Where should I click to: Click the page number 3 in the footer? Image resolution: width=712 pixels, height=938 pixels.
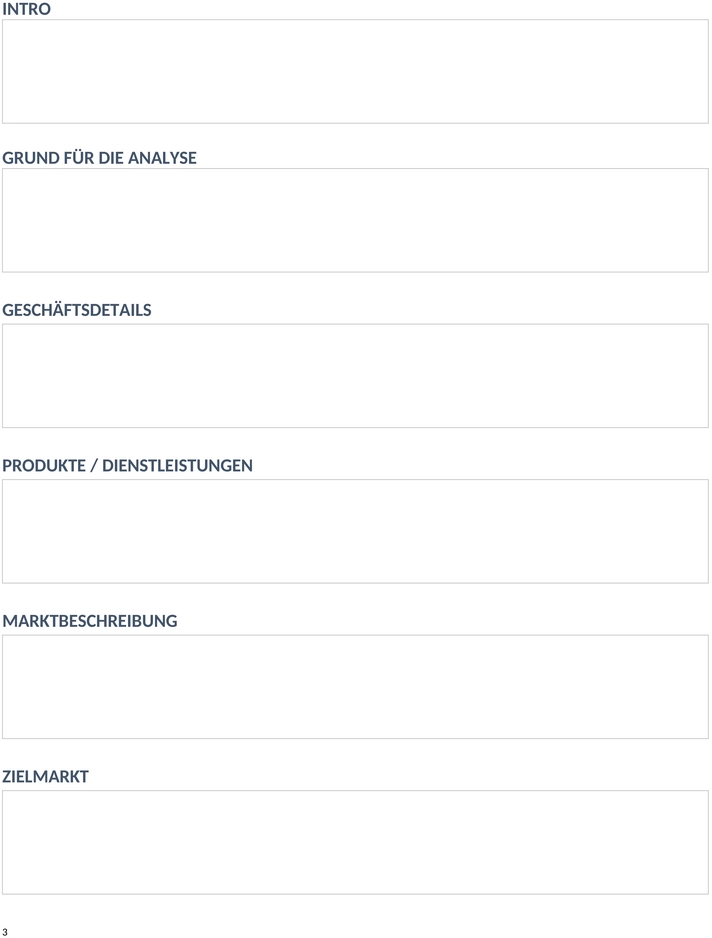click(5, 932)
